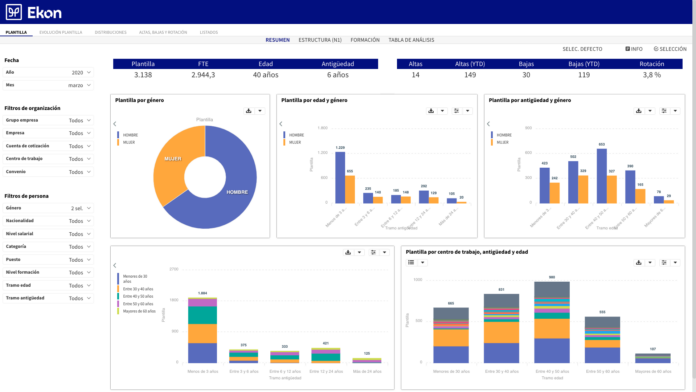The width and height of the screenshot is (696, 392).
Task: Click the table view icon in centro de trabajo chart
Action: pyautogui.click(x=411, y=262)
